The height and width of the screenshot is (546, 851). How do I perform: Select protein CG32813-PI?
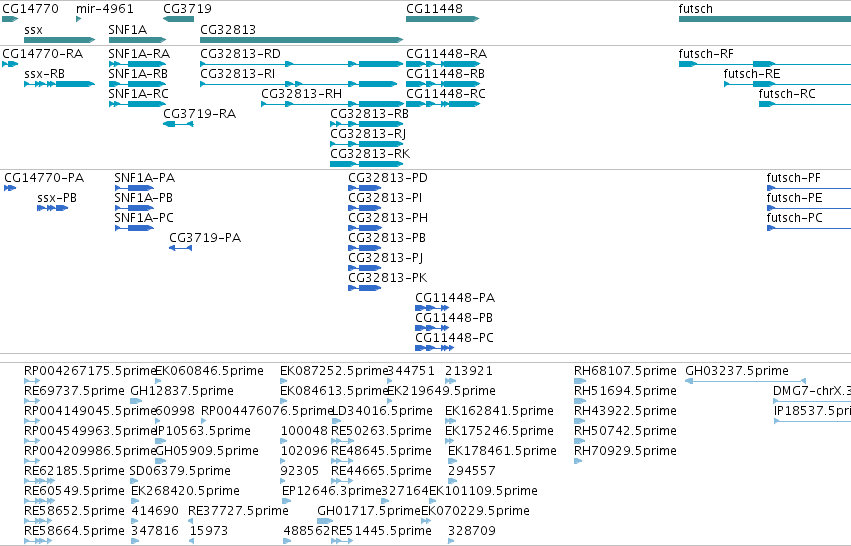coord(385,198)
